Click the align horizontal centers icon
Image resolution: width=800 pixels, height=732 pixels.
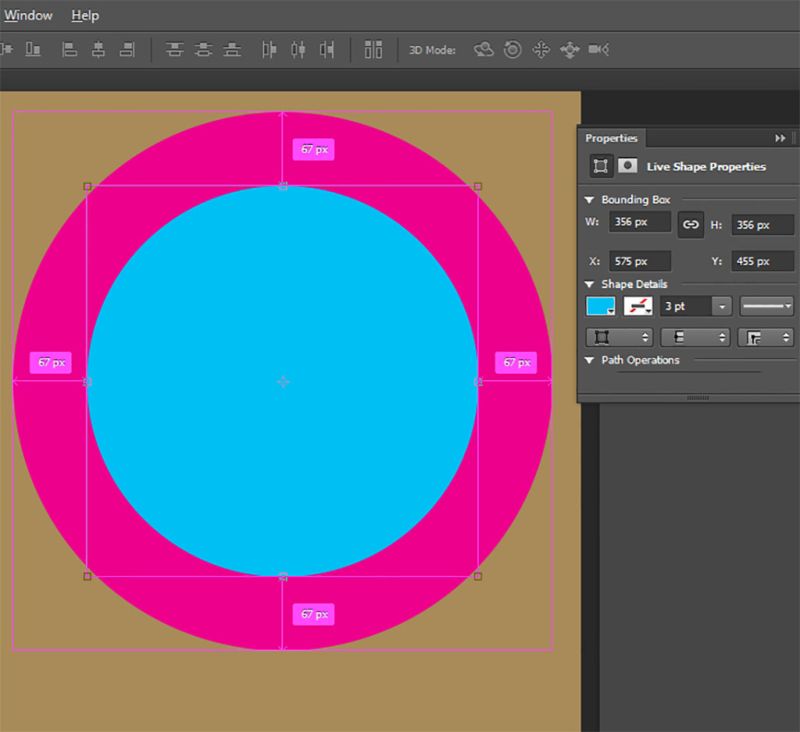click(x=98, y=48)
